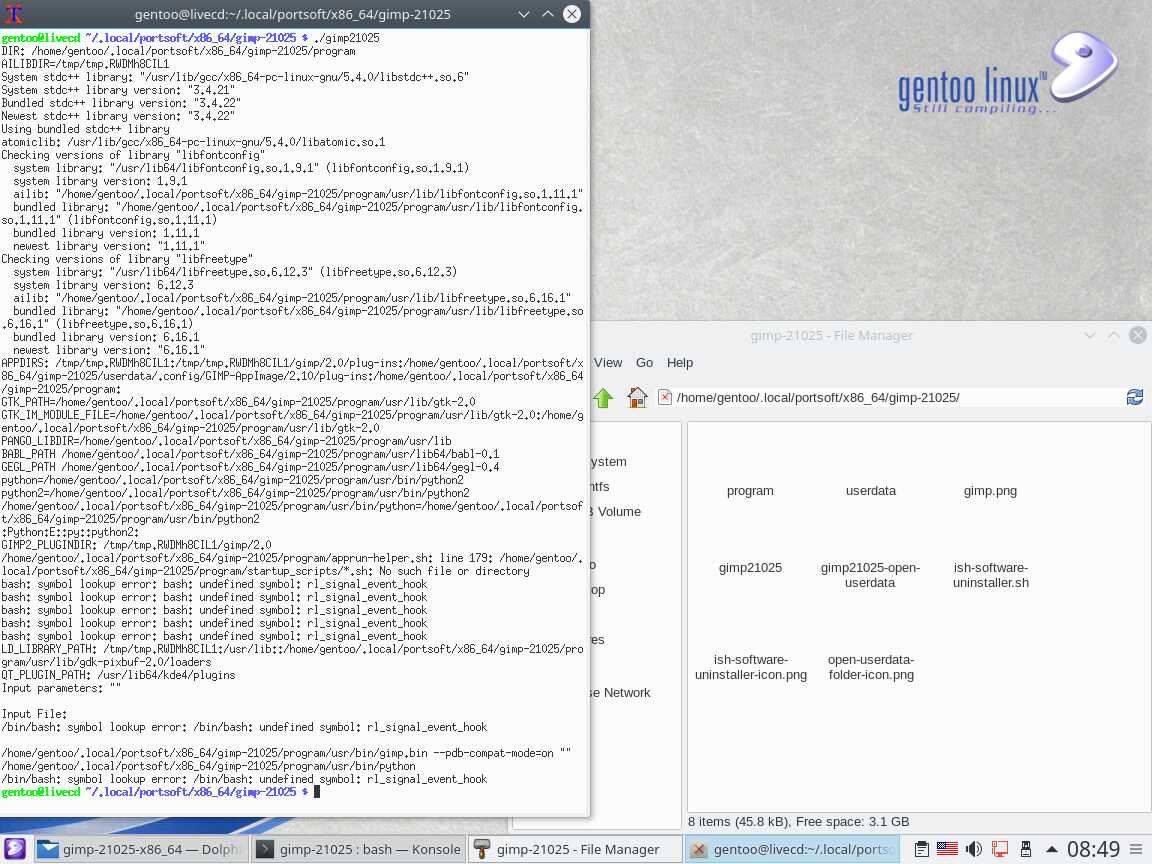The height and width of the screenshot is (864, 1152).
Task: Click the folder icon left of the path
Action: (x=665, y=397)
